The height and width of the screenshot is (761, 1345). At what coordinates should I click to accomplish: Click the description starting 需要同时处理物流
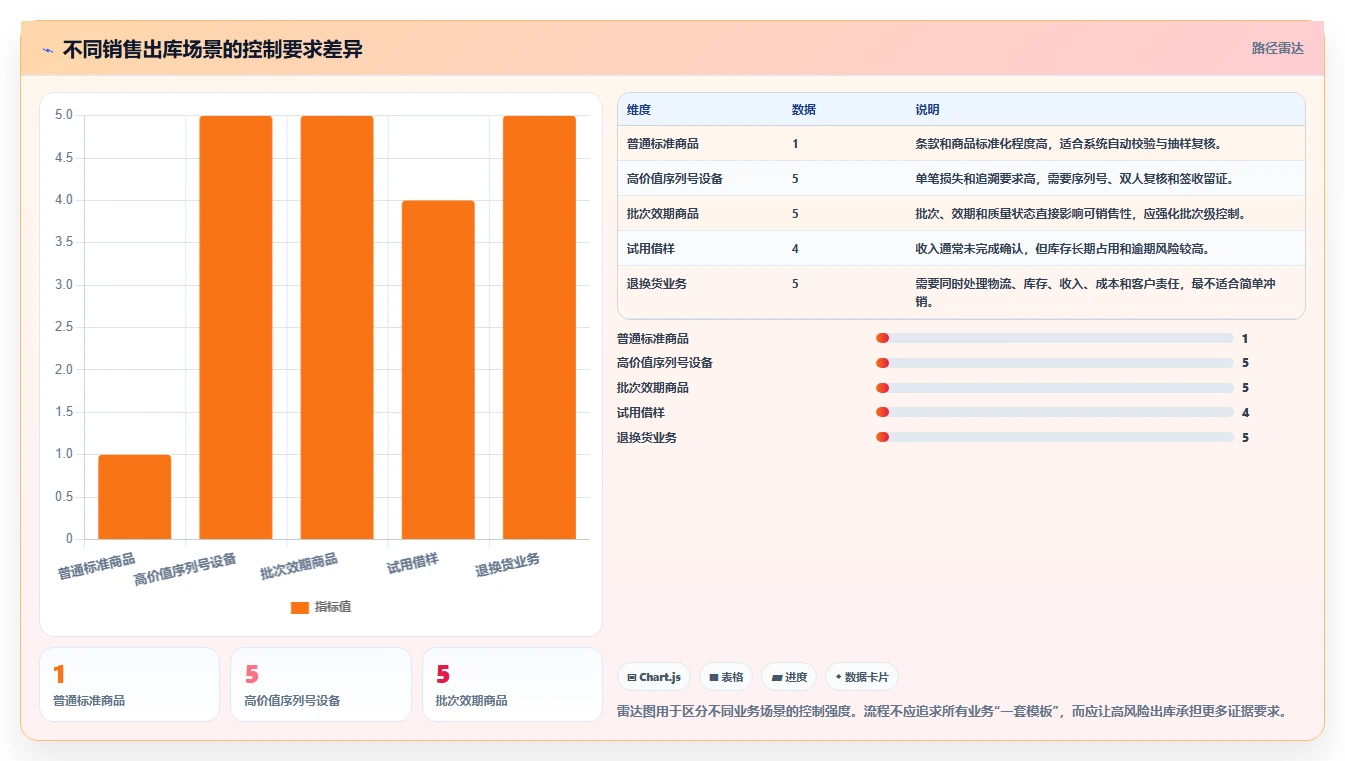(x=1095, y=293)
